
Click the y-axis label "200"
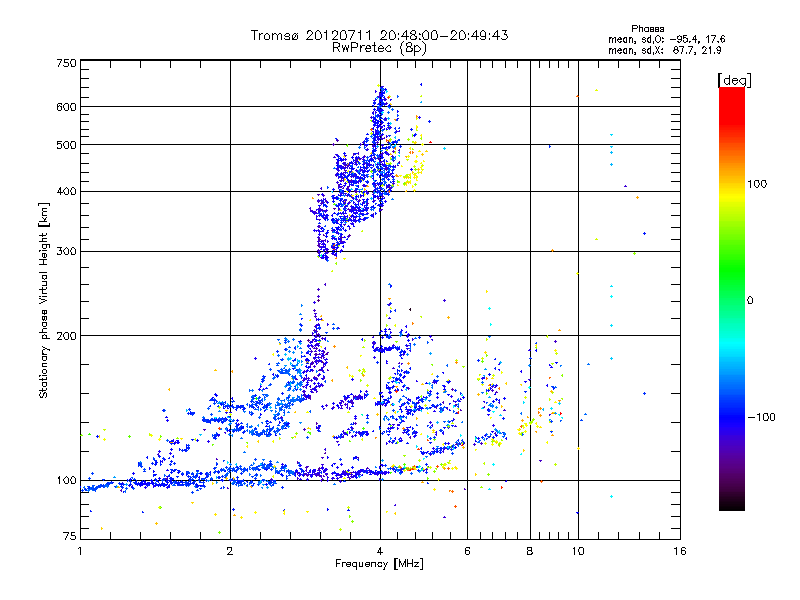point(66,336)
